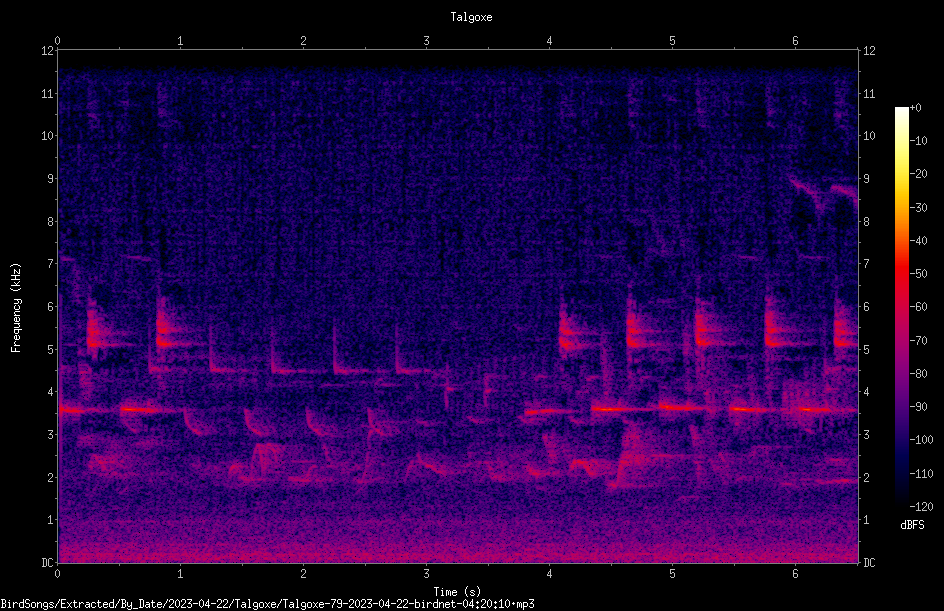Click the dBFS label under the color scale

pos(912,525)
